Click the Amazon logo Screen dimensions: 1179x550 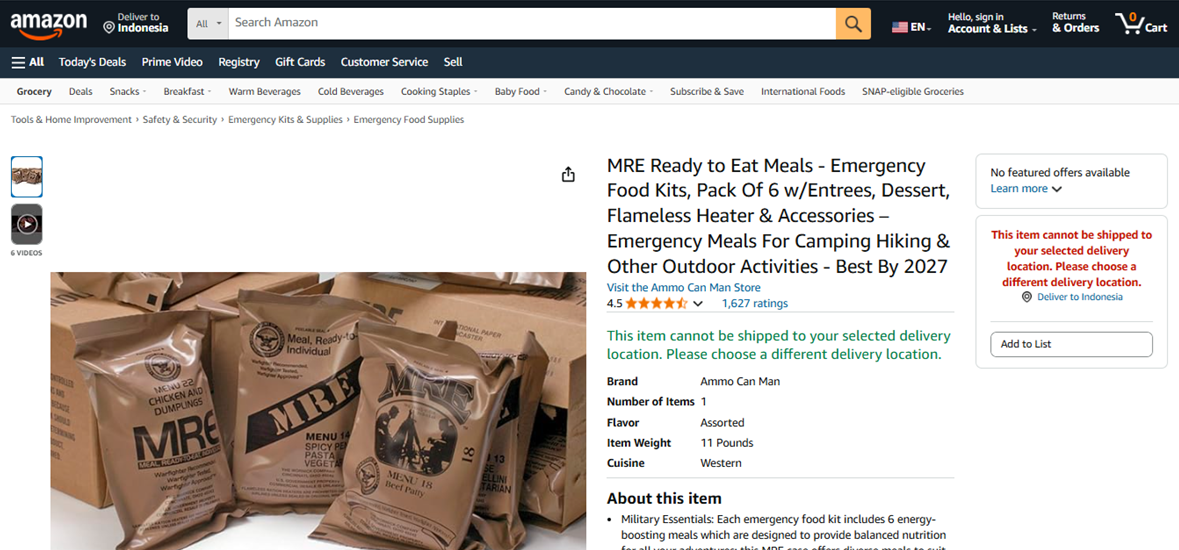click(x=48, y=24)
